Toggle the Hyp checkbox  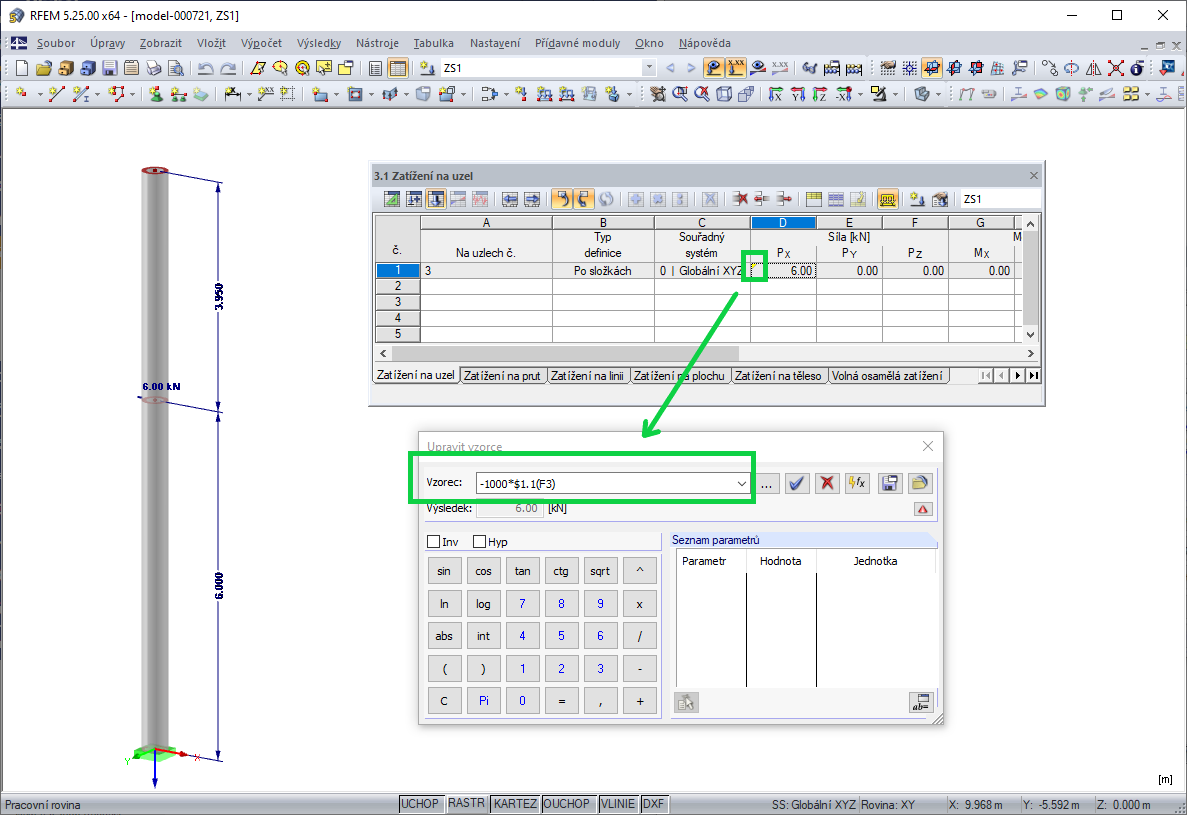[x=479, y=542]
